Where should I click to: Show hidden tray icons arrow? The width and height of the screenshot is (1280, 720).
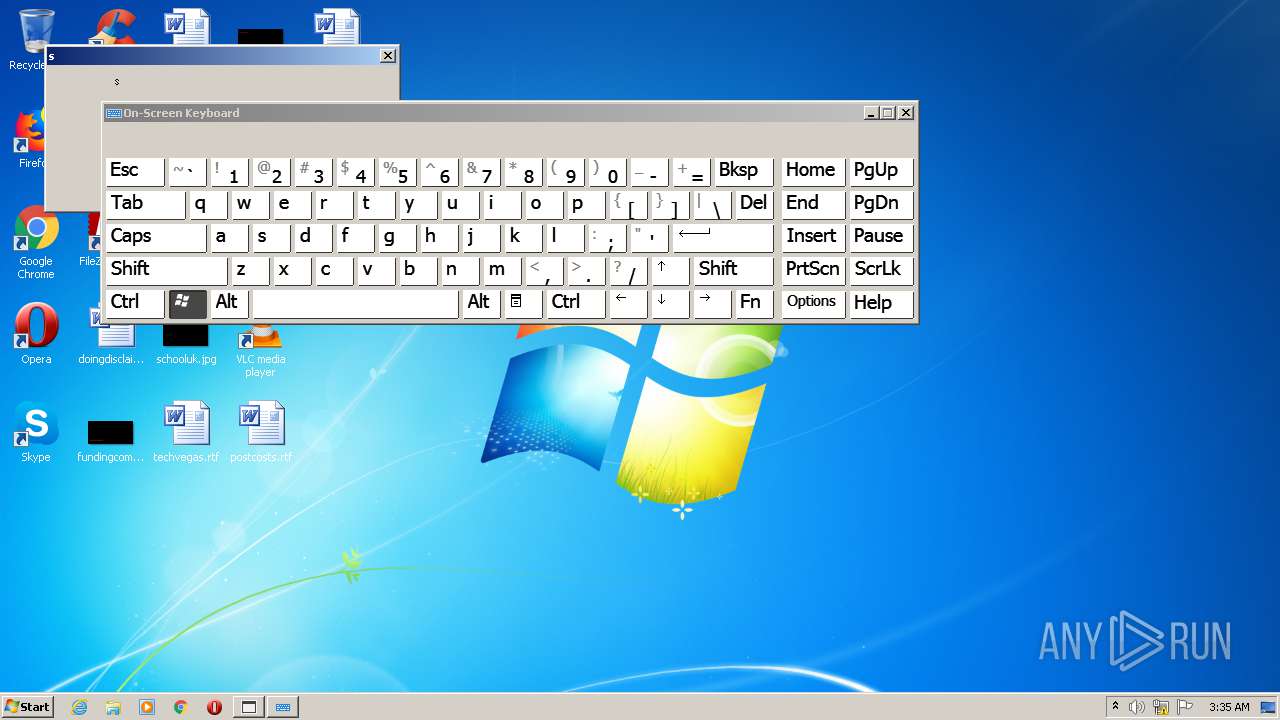click(x=1115, y=707)
